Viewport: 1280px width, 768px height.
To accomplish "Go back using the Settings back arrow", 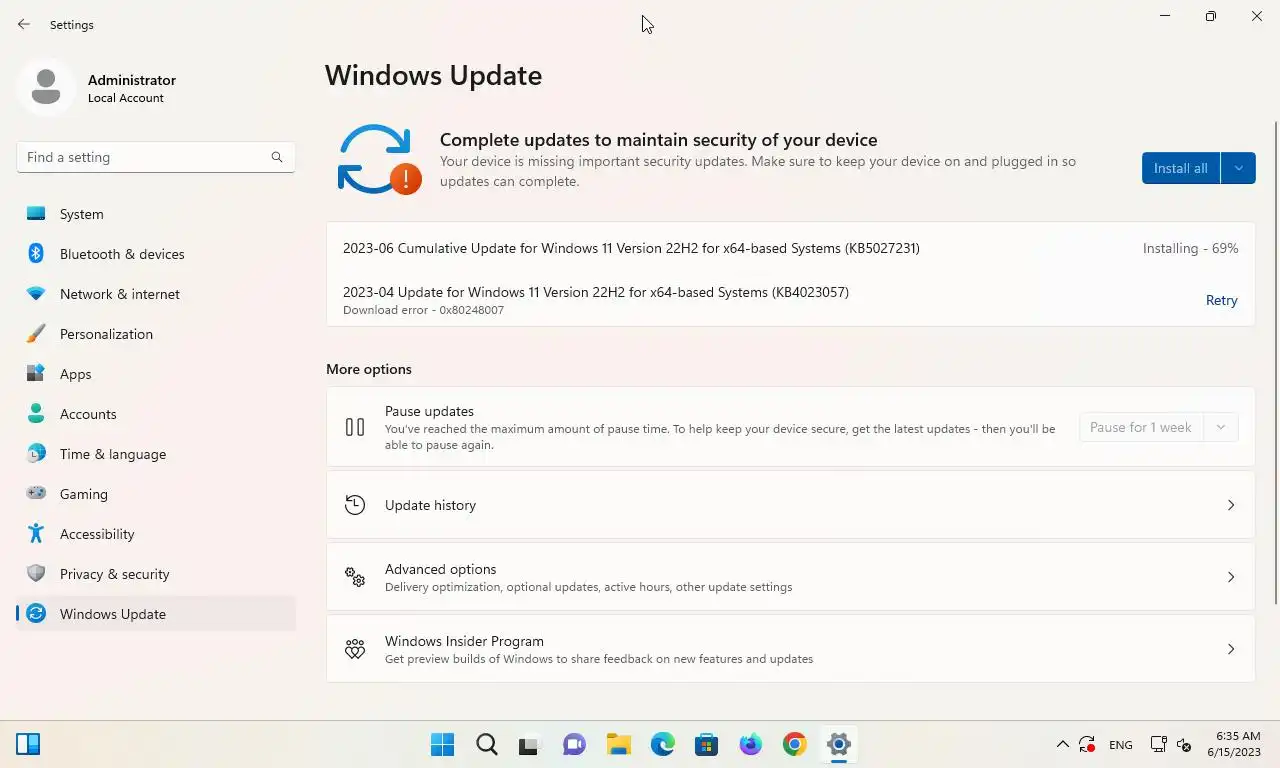I will pyautogui.click(x=24, y=24).
